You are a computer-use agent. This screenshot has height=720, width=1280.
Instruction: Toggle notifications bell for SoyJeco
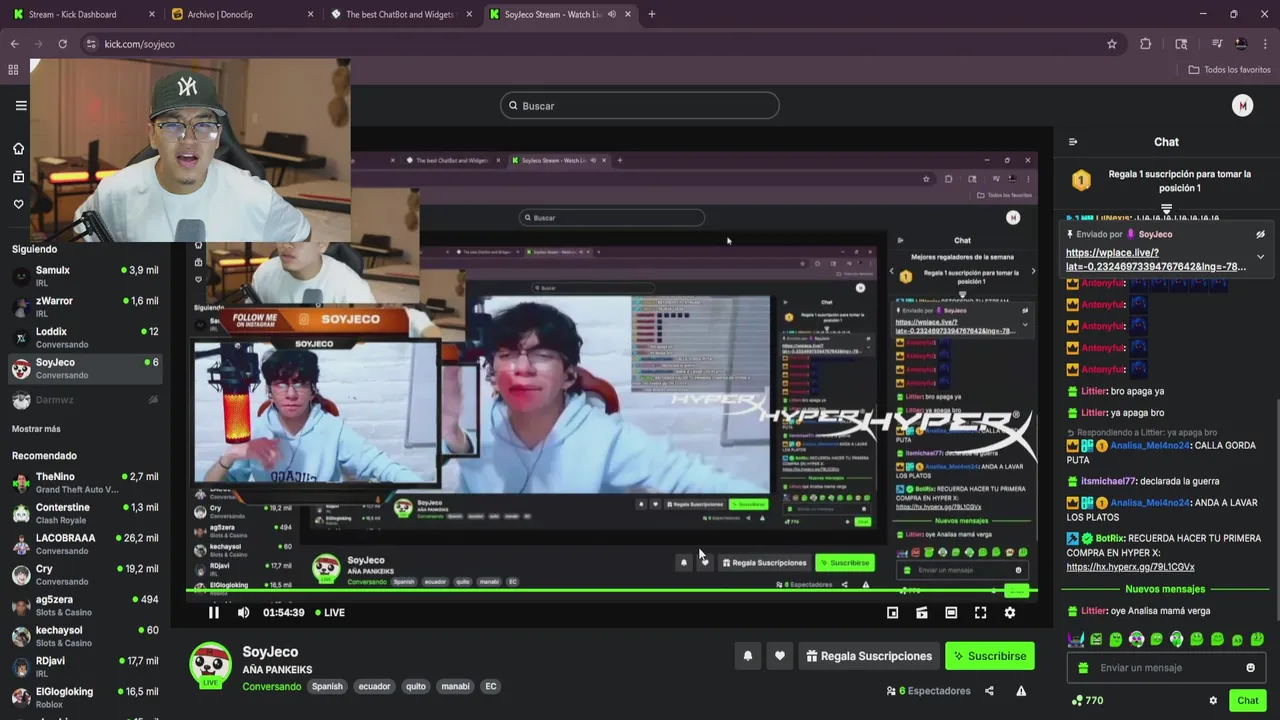point(747,656)
